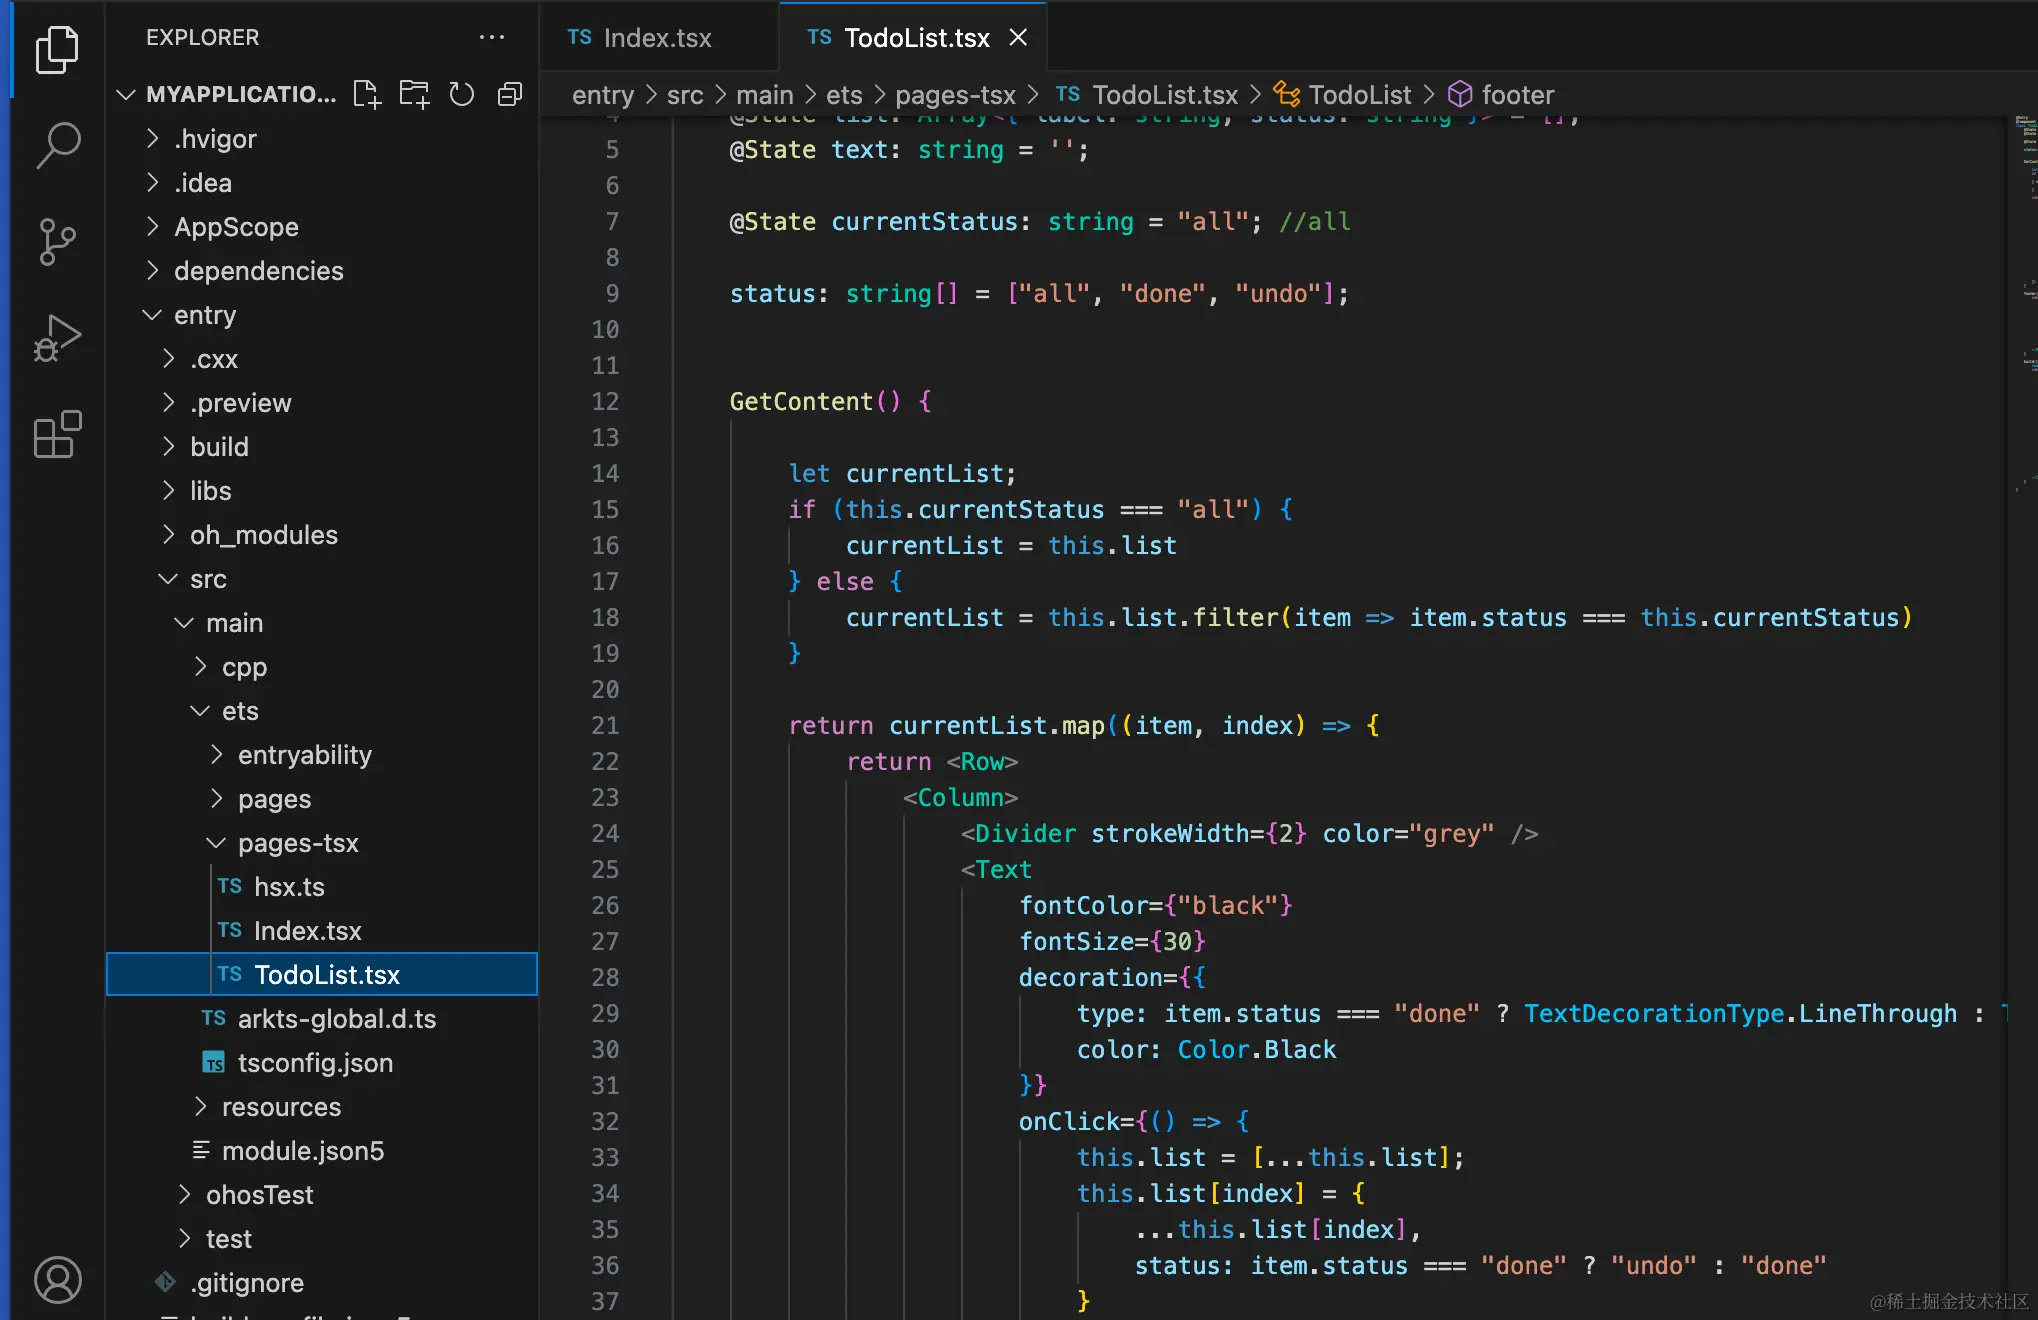Collapse all folders in explorer
Screen dimensions: 2038x1320
point(510,94)
